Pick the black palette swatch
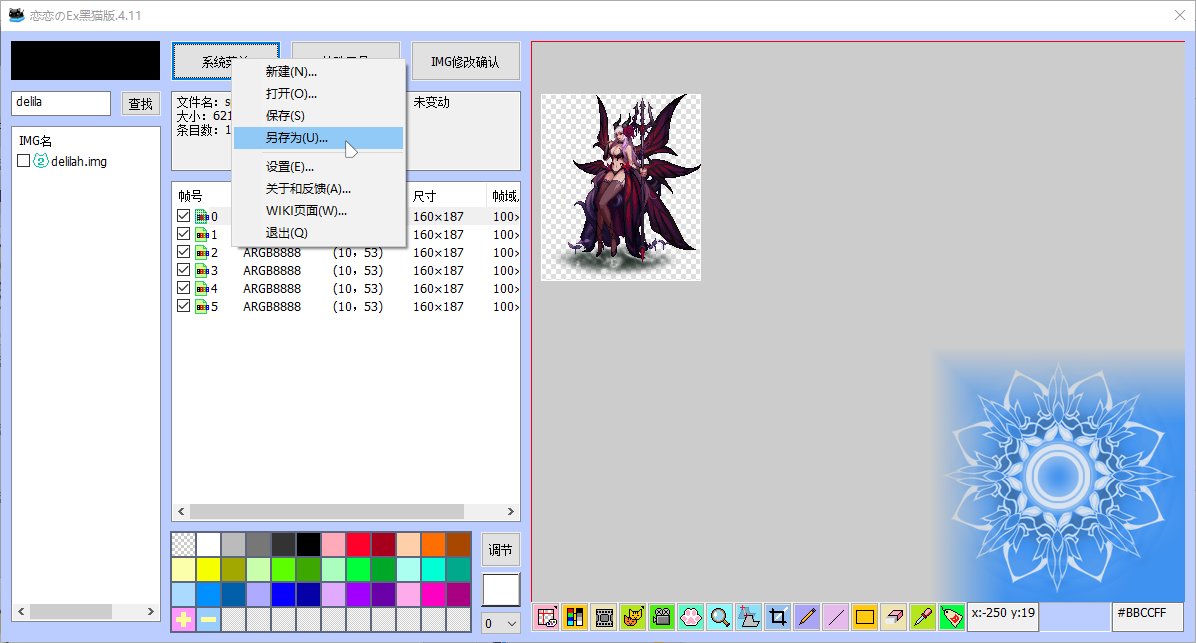Image resolution: width=1196 pixels, height=643 pixels. click(x=308, y=545)
